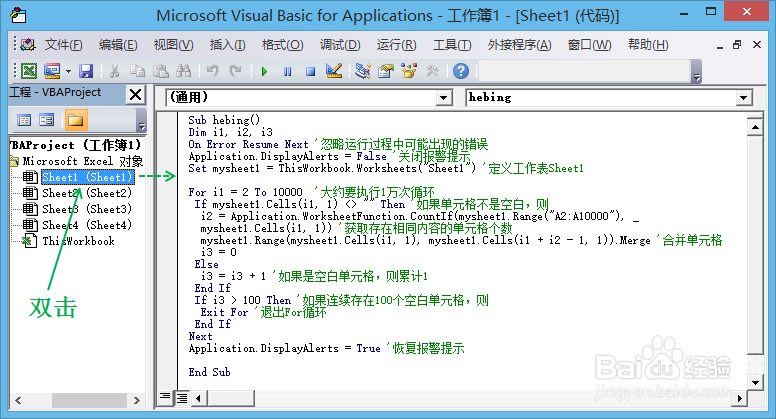Image resolution: width=776 pixels, height=419 pixels.
Task: Click the VBAProject (工作簿1) root node
Action: pos(75,145)
